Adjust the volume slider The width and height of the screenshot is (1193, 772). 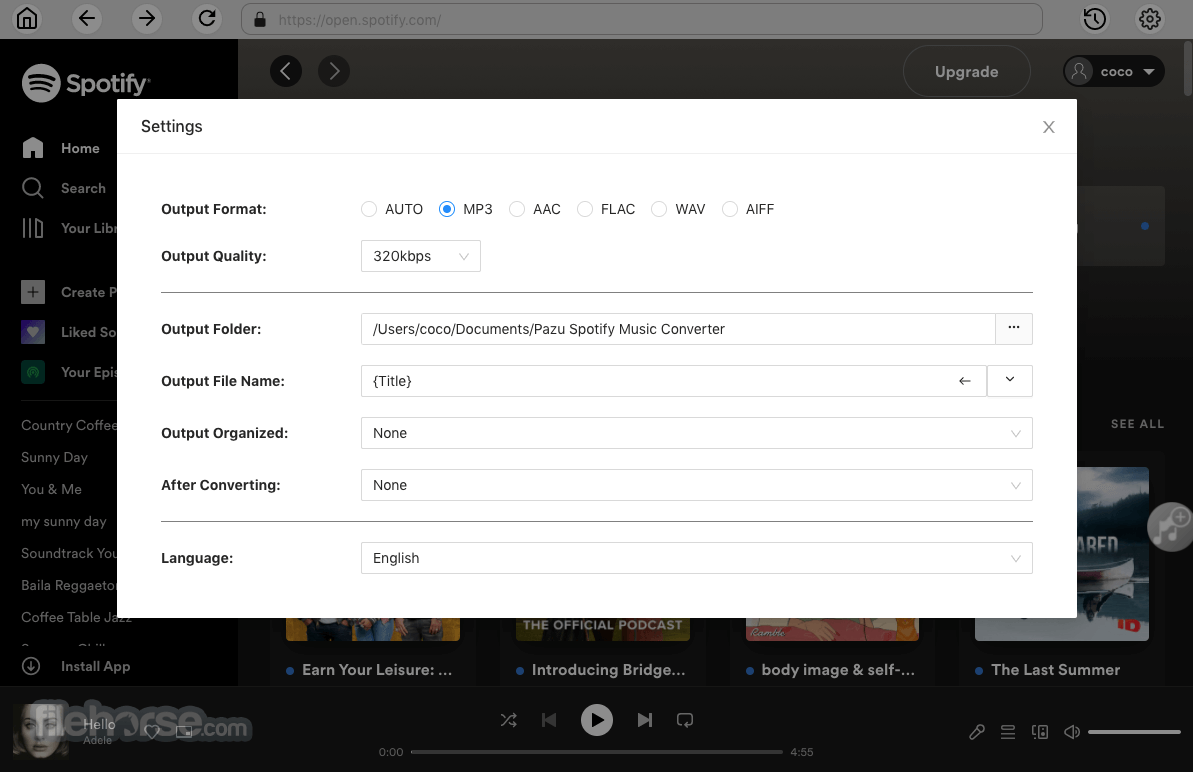[x=1134, y=732]
